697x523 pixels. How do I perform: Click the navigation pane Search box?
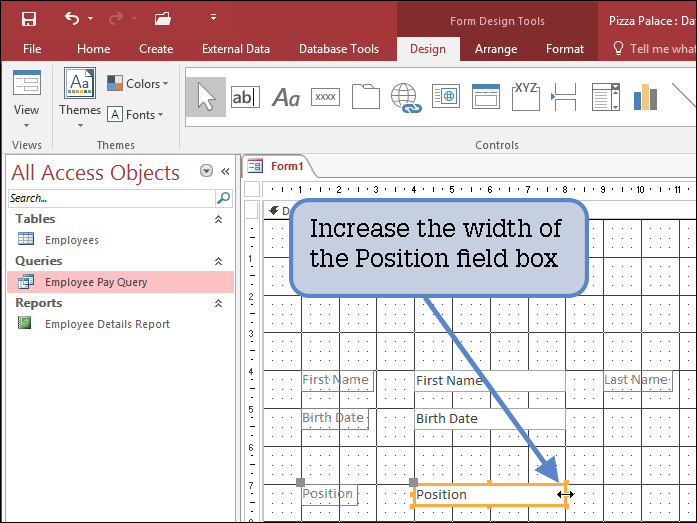pos(112,198)
